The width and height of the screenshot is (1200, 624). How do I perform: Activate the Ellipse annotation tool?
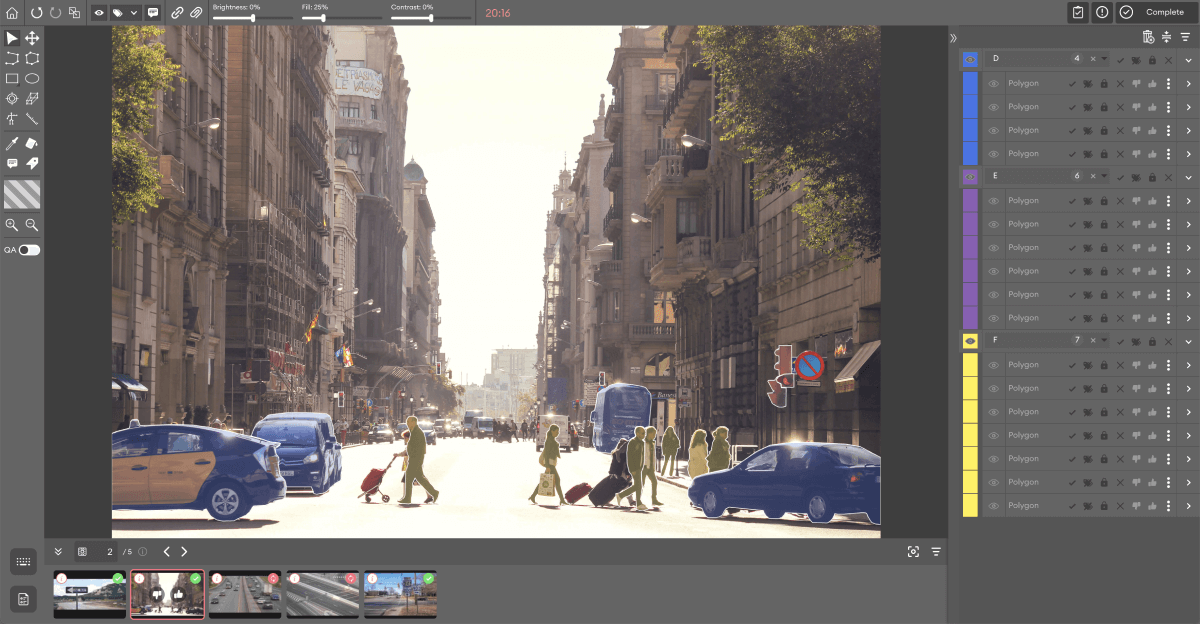[x=33, y=77]
